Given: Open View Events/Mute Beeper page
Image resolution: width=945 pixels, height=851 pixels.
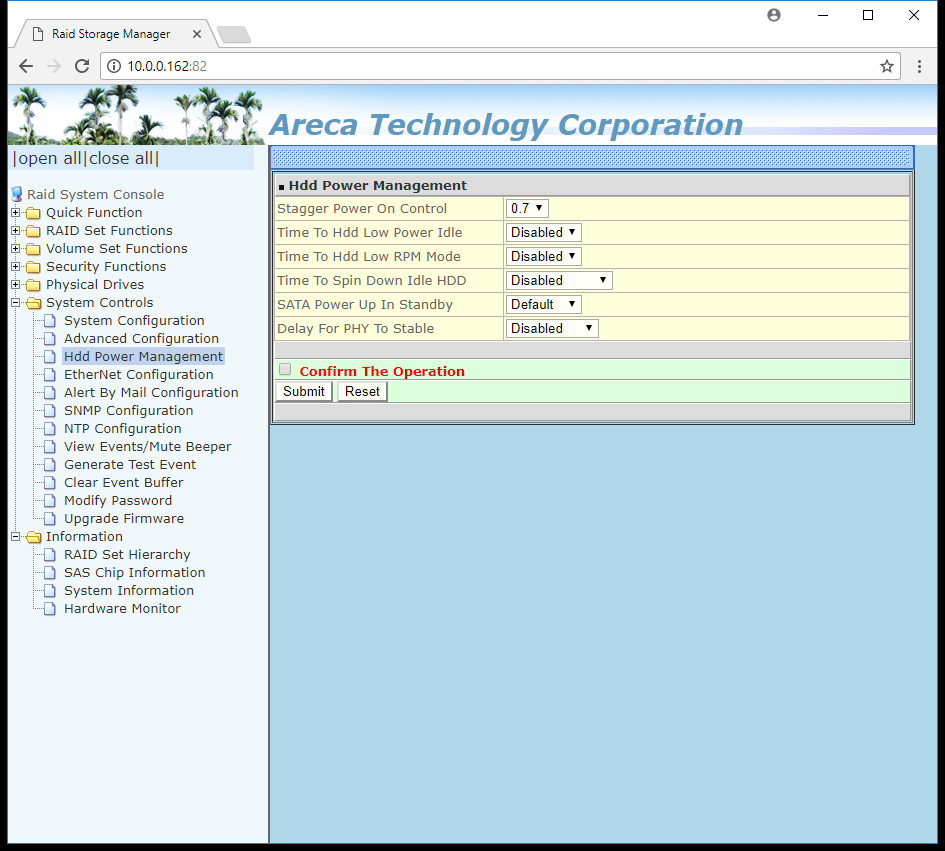Looking at the screenshot, I should [x=148, y=447].
